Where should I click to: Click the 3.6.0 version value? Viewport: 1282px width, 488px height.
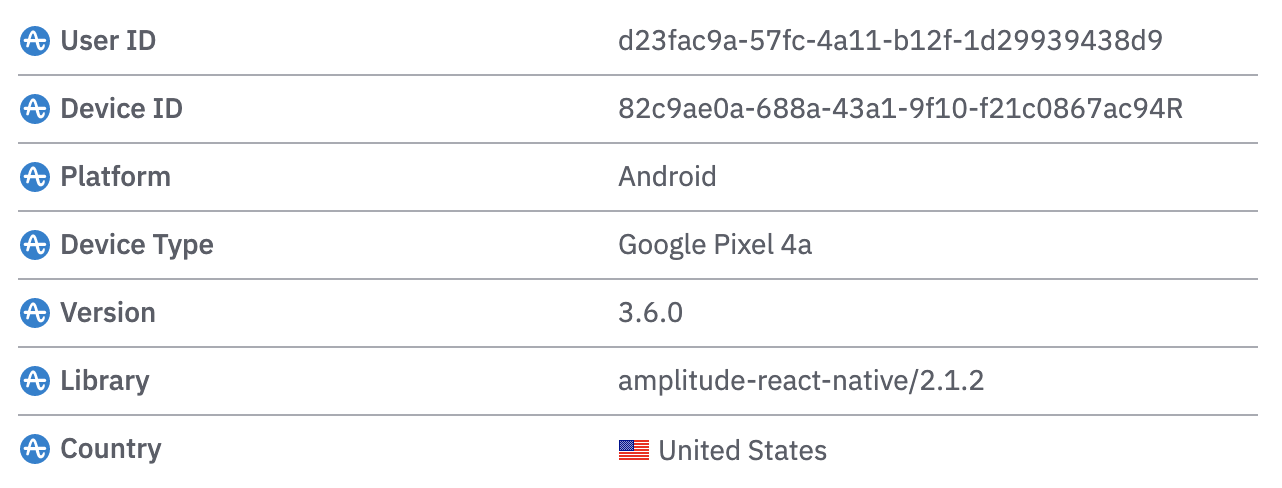tap(651, 313)
